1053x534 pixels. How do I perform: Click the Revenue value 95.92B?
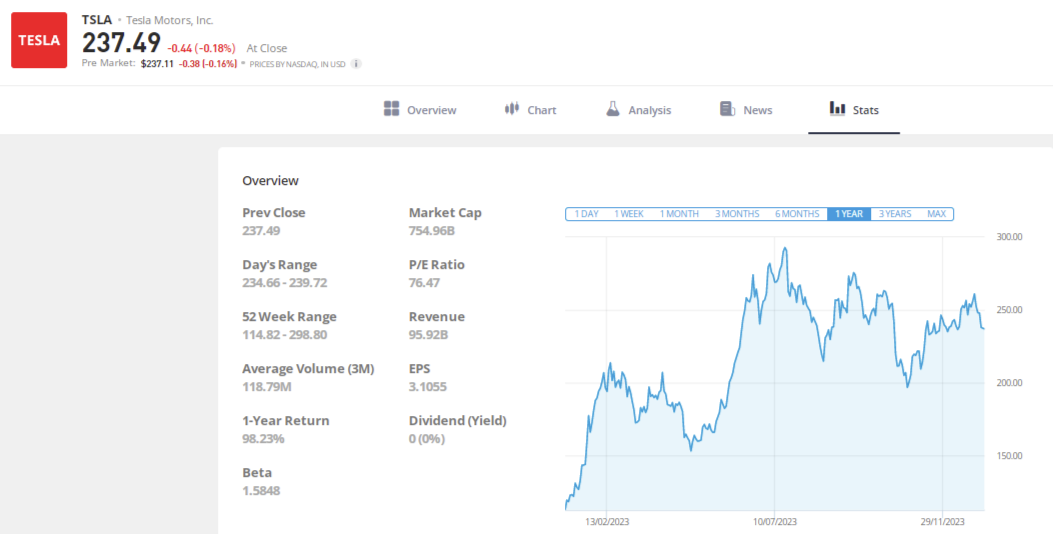[x=428, y=335]
